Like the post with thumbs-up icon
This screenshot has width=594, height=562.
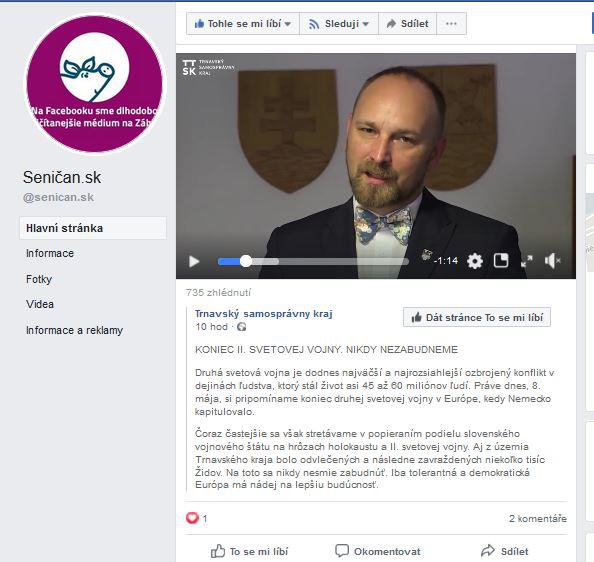[218, 551]
